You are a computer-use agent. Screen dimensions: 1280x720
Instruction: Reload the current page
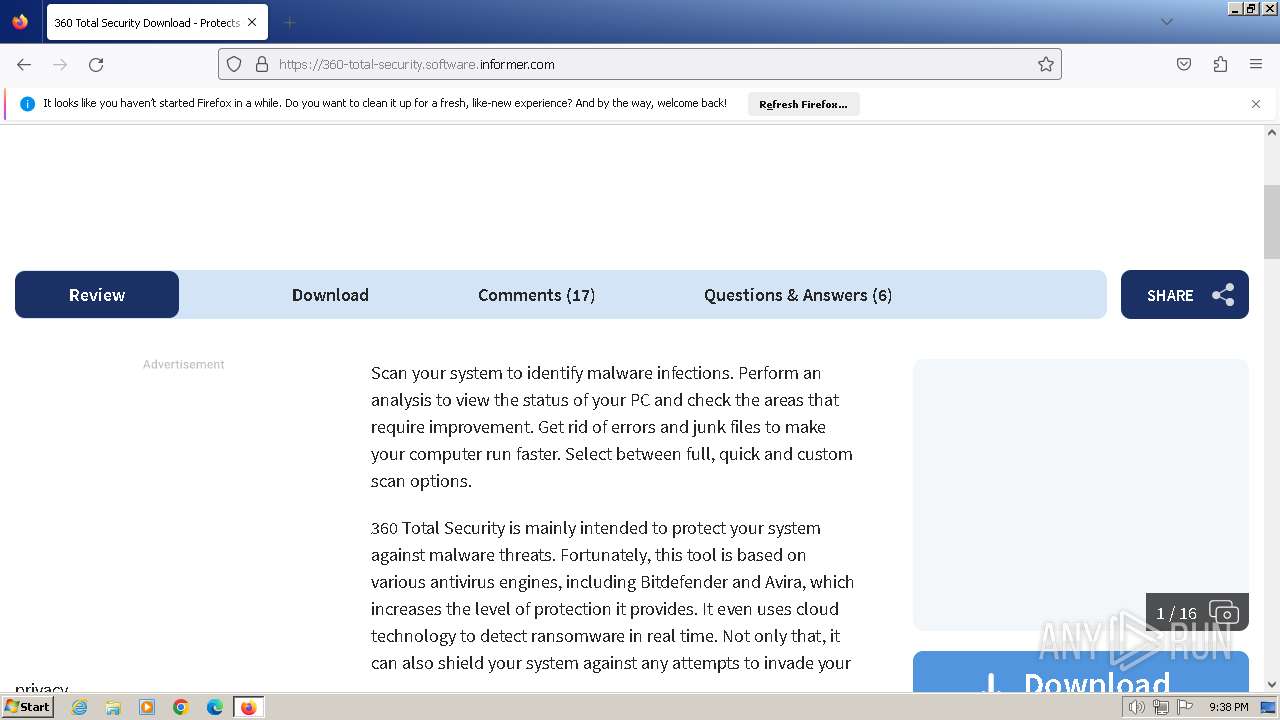96,64
